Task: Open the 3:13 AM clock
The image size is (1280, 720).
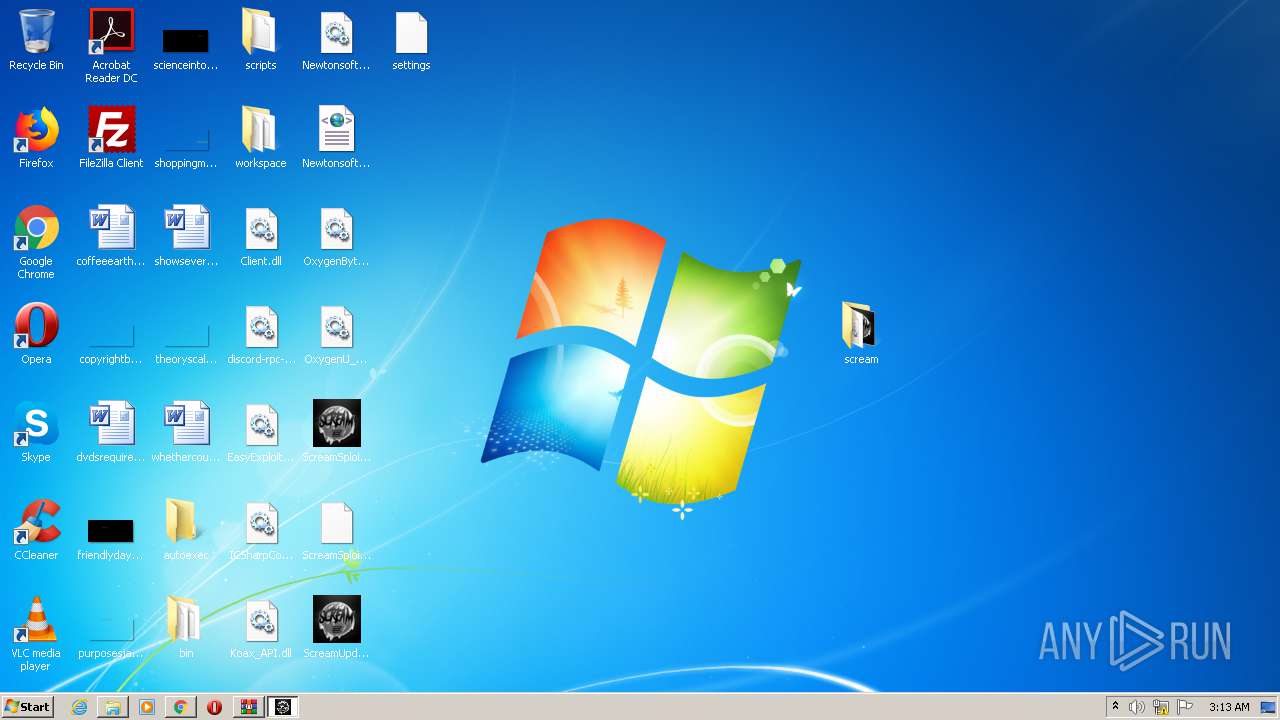Action: (1229, 707)
